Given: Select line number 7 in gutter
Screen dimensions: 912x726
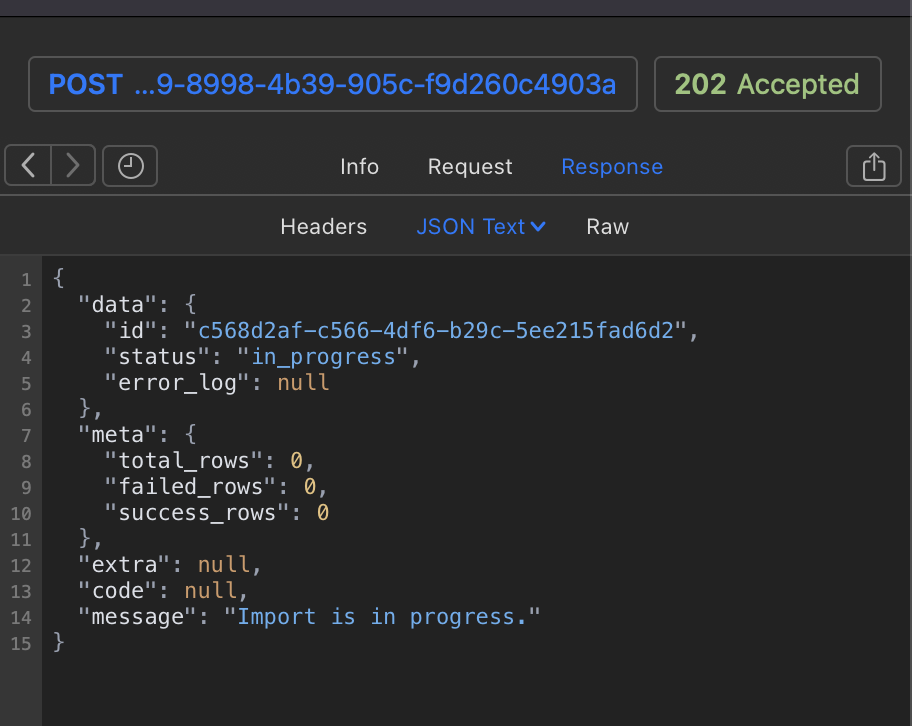Looking at the screenshot, I should (26, 436).
